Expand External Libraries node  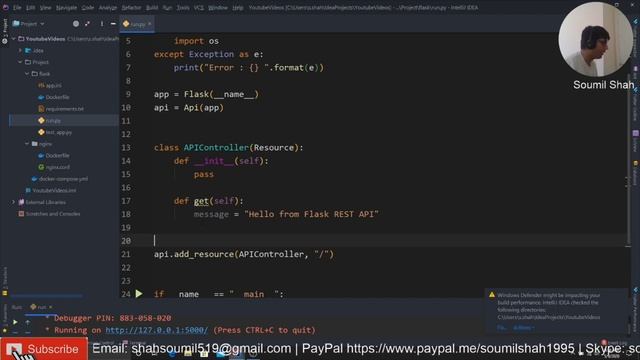pyautogui.click(x=13, y=202)
